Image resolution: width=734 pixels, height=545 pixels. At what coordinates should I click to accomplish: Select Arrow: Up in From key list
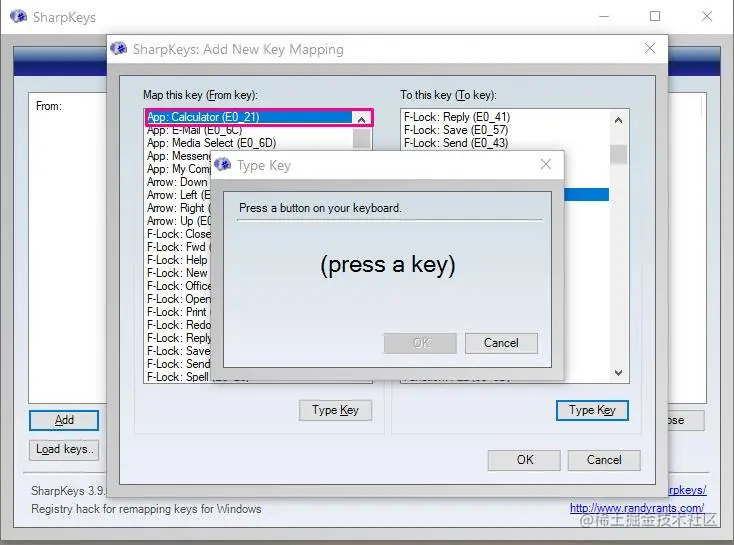pyautogui.click(x=178, y=221)
